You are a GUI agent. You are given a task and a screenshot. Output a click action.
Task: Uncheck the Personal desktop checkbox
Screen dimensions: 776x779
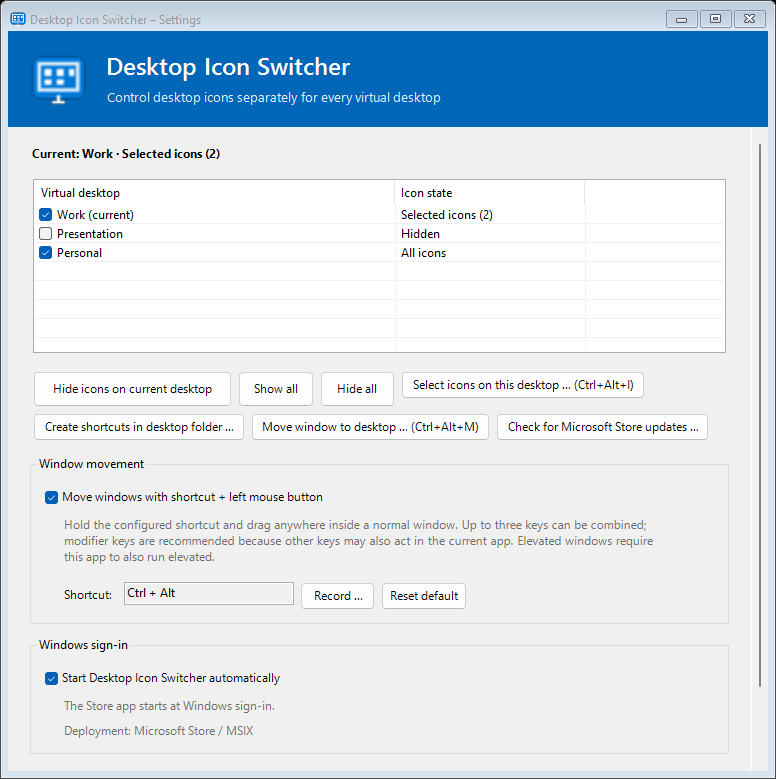coord(45,252)
